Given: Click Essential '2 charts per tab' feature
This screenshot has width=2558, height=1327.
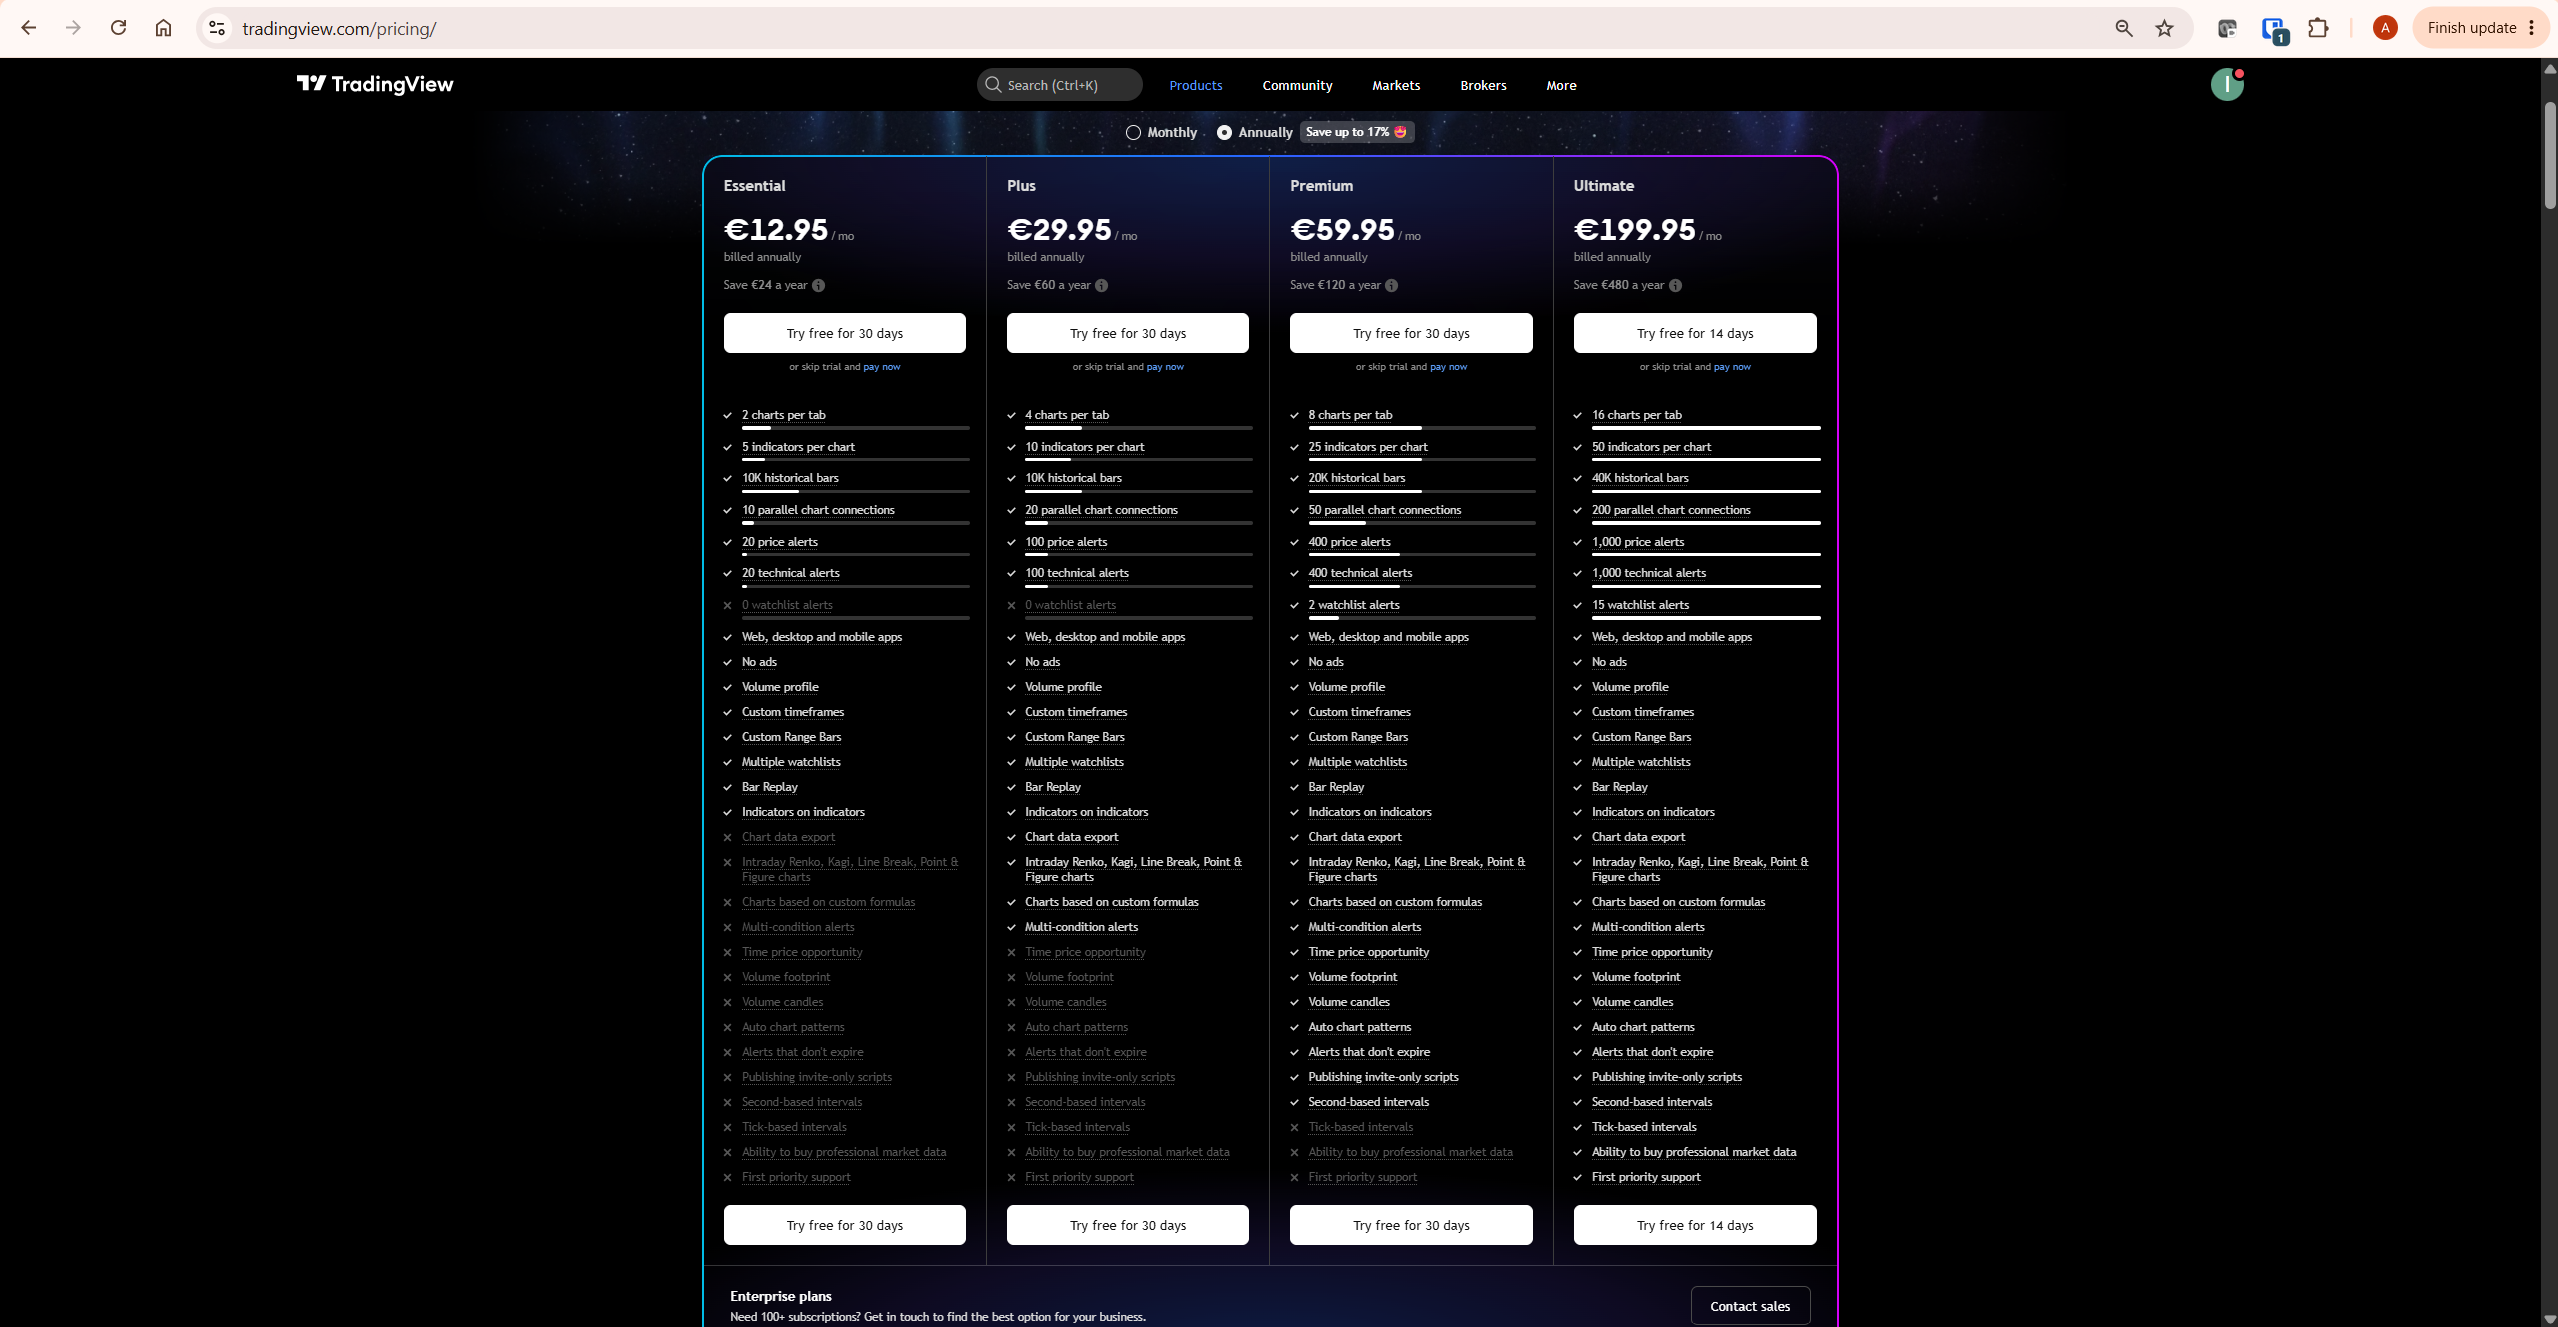Looking at the screenshot, I should coord(783,415).
